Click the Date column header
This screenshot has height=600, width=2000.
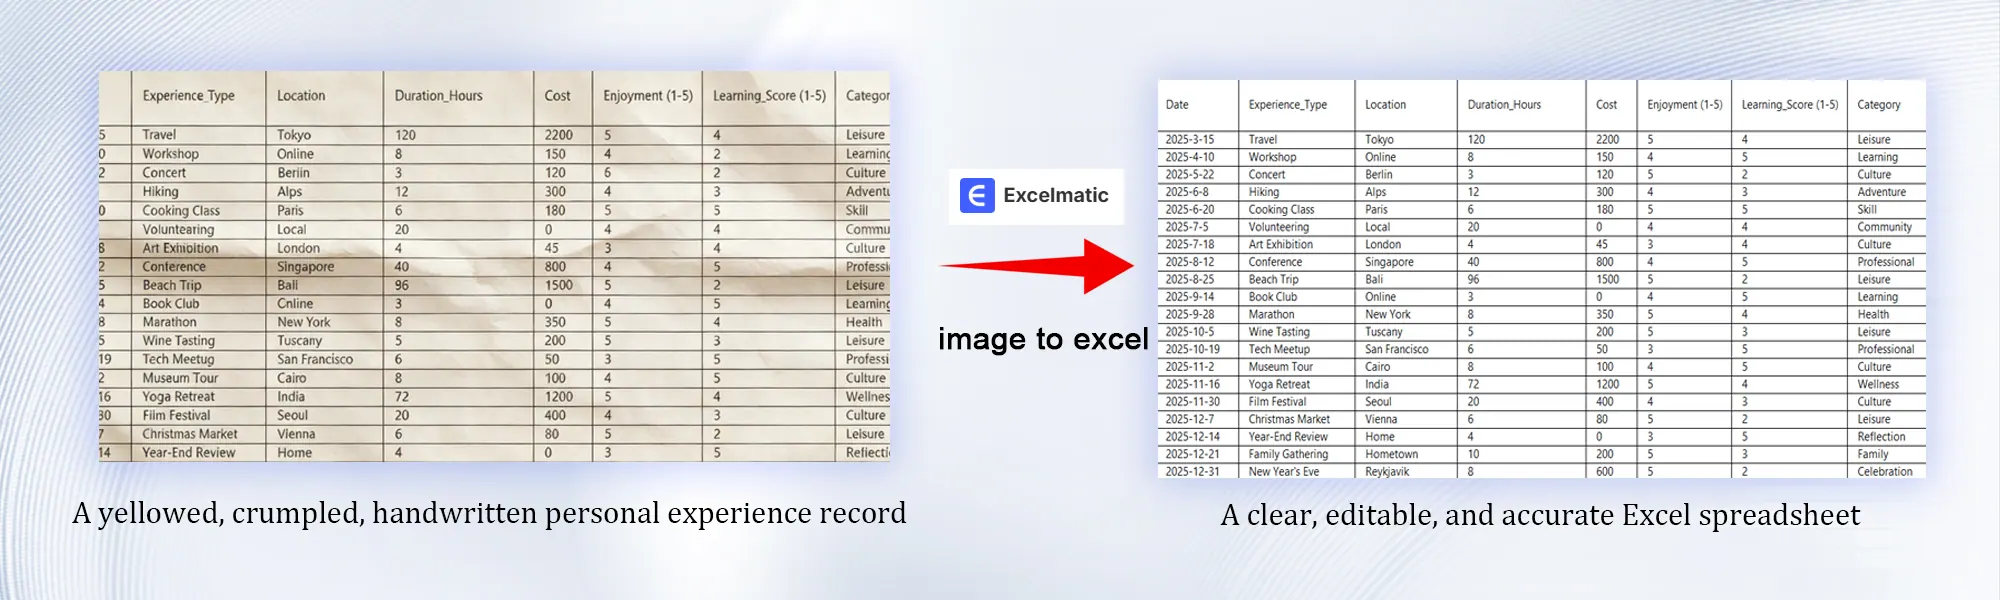coord(1177,105)
